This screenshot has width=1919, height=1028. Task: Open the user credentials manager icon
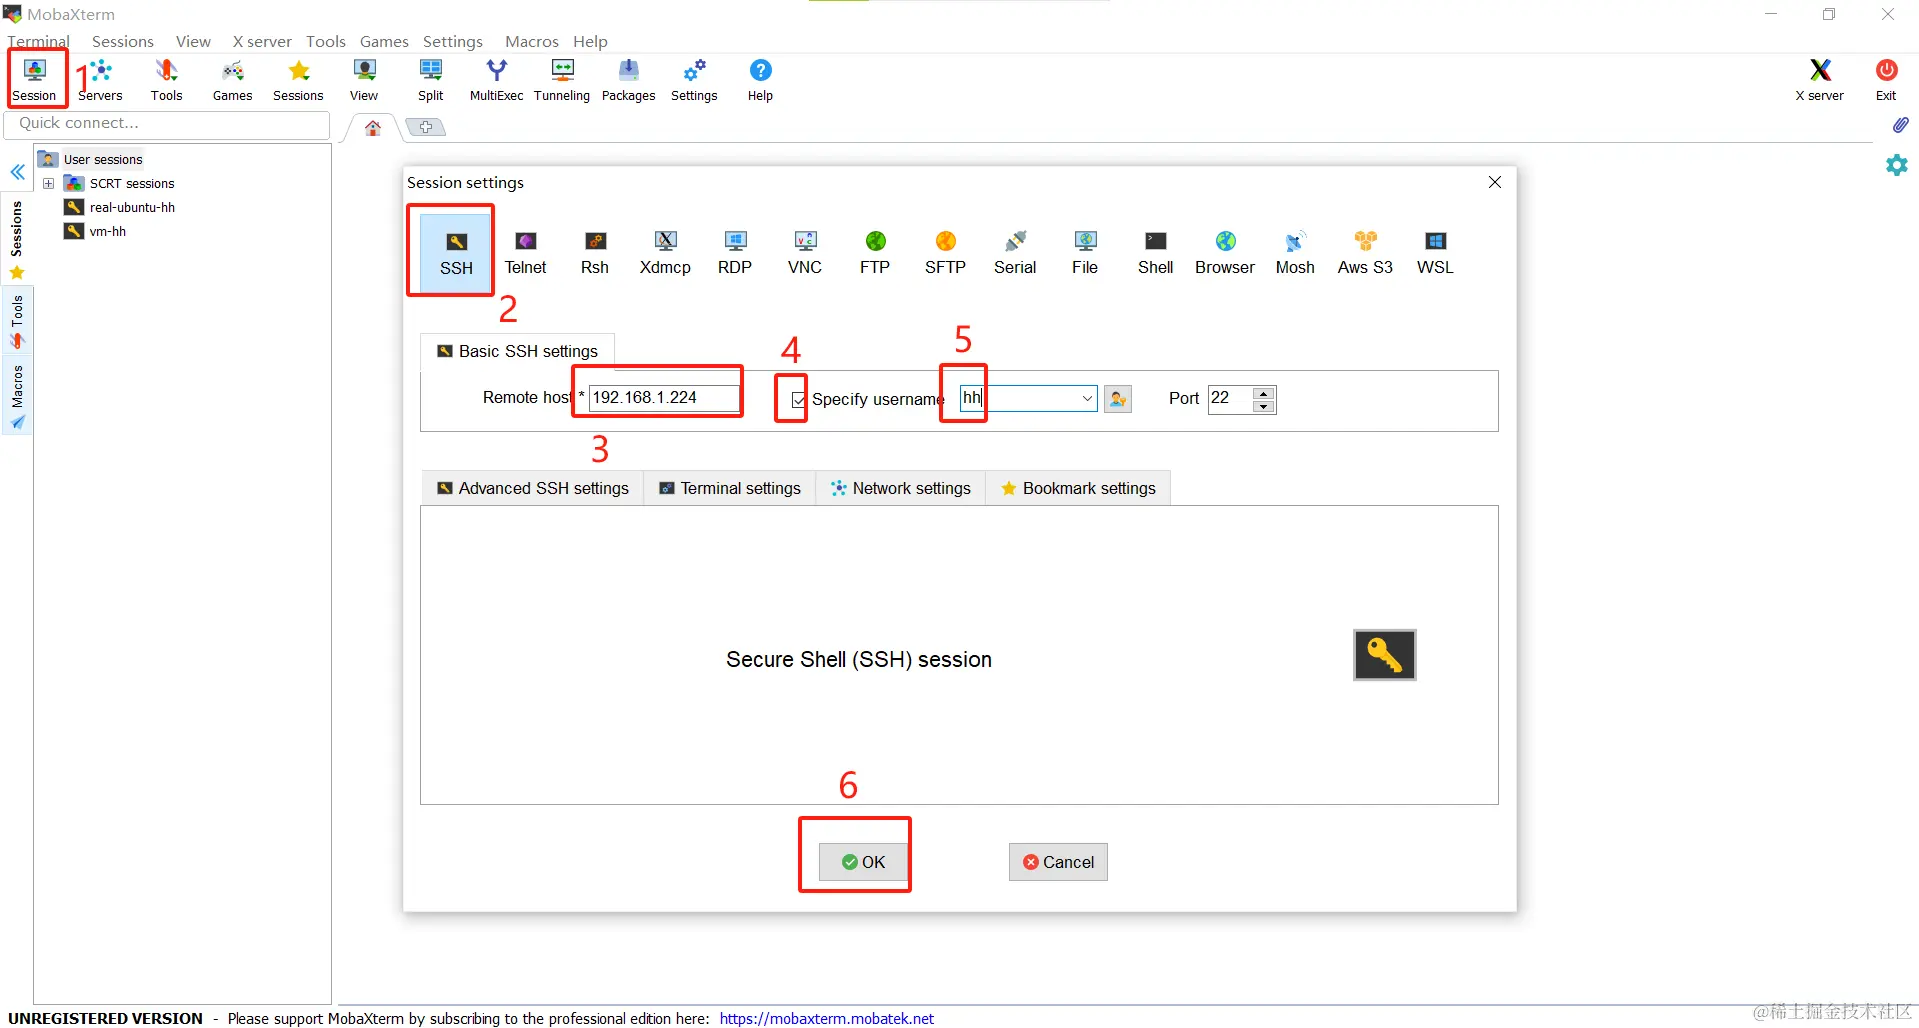coord(1118,399)
